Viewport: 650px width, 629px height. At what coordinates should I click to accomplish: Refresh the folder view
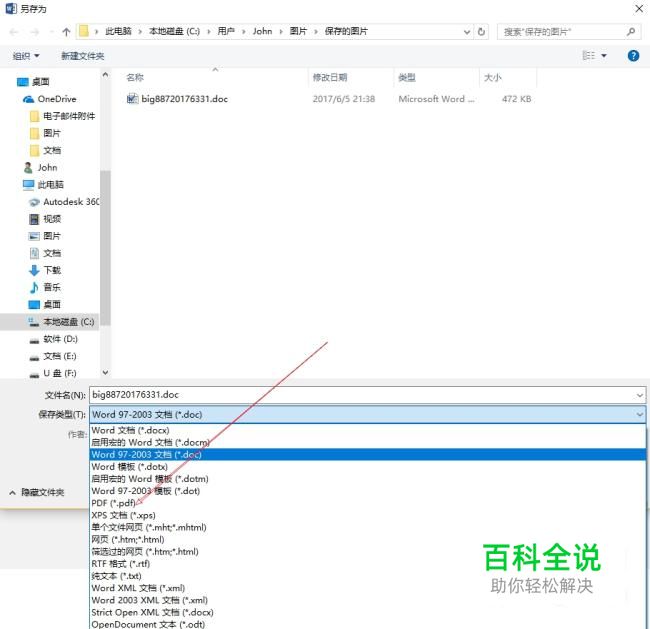pos(481,32)
